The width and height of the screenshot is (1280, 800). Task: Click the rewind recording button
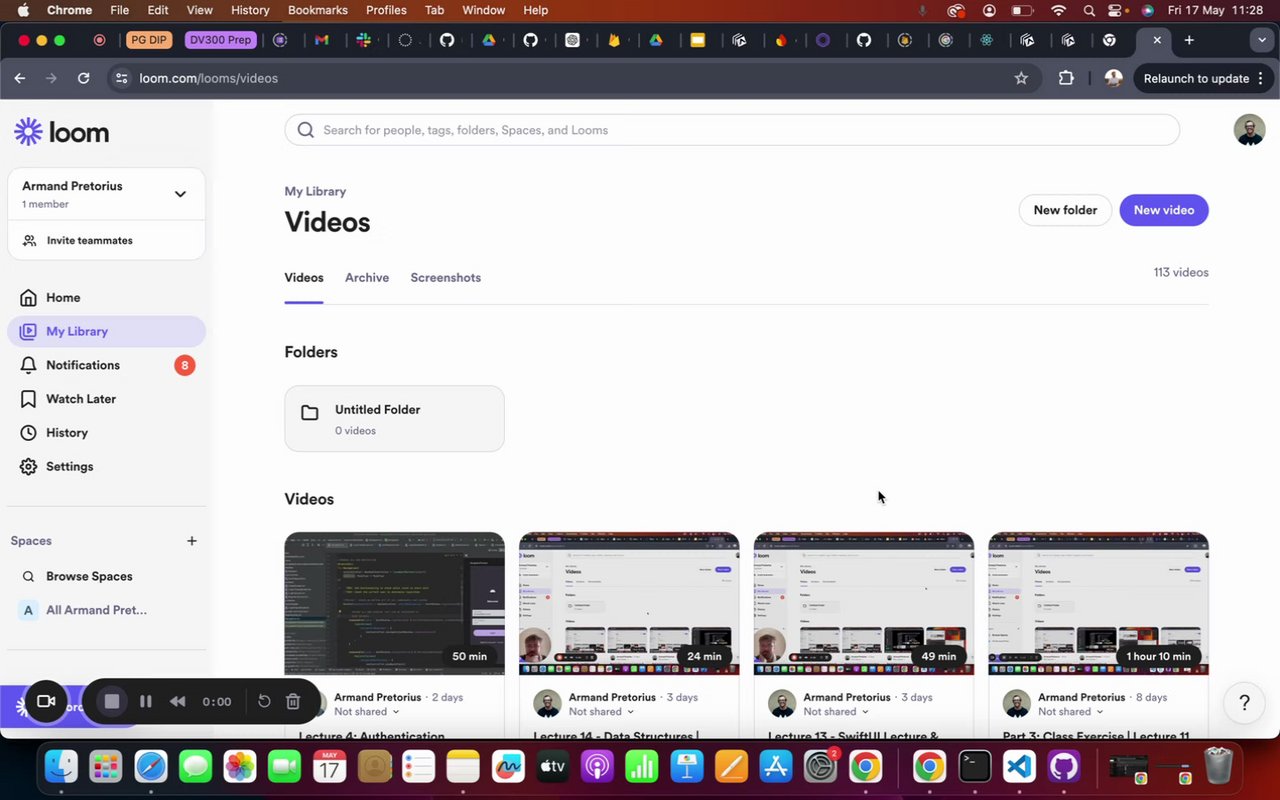[x=177, y=702]
